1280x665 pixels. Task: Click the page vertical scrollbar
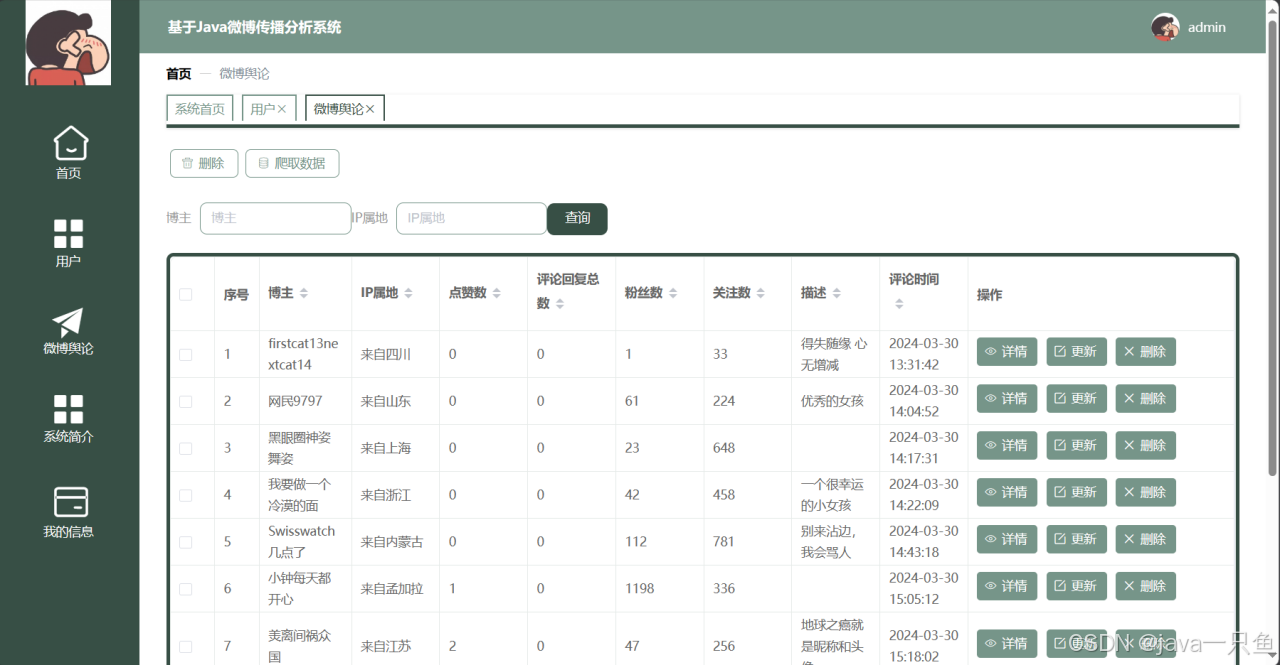(x=1272, y=300)
